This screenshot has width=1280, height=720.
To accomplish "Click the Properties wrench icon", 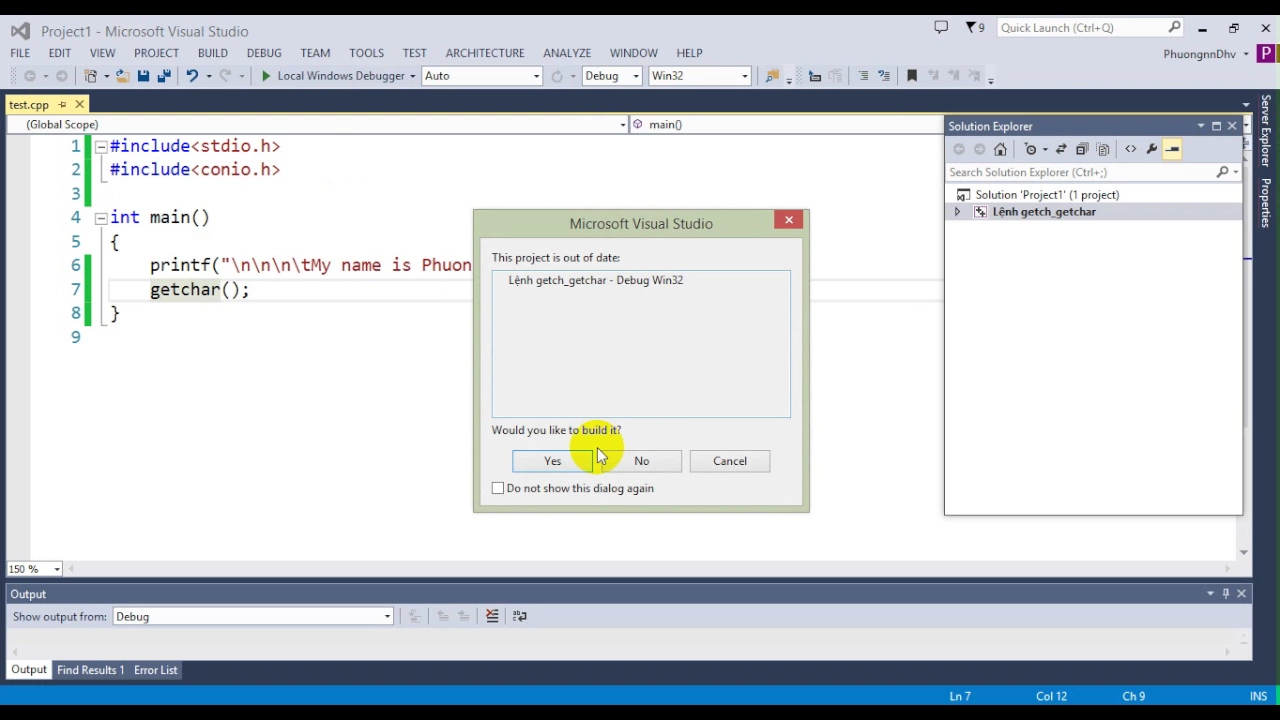I will [x=1152, y=149].
